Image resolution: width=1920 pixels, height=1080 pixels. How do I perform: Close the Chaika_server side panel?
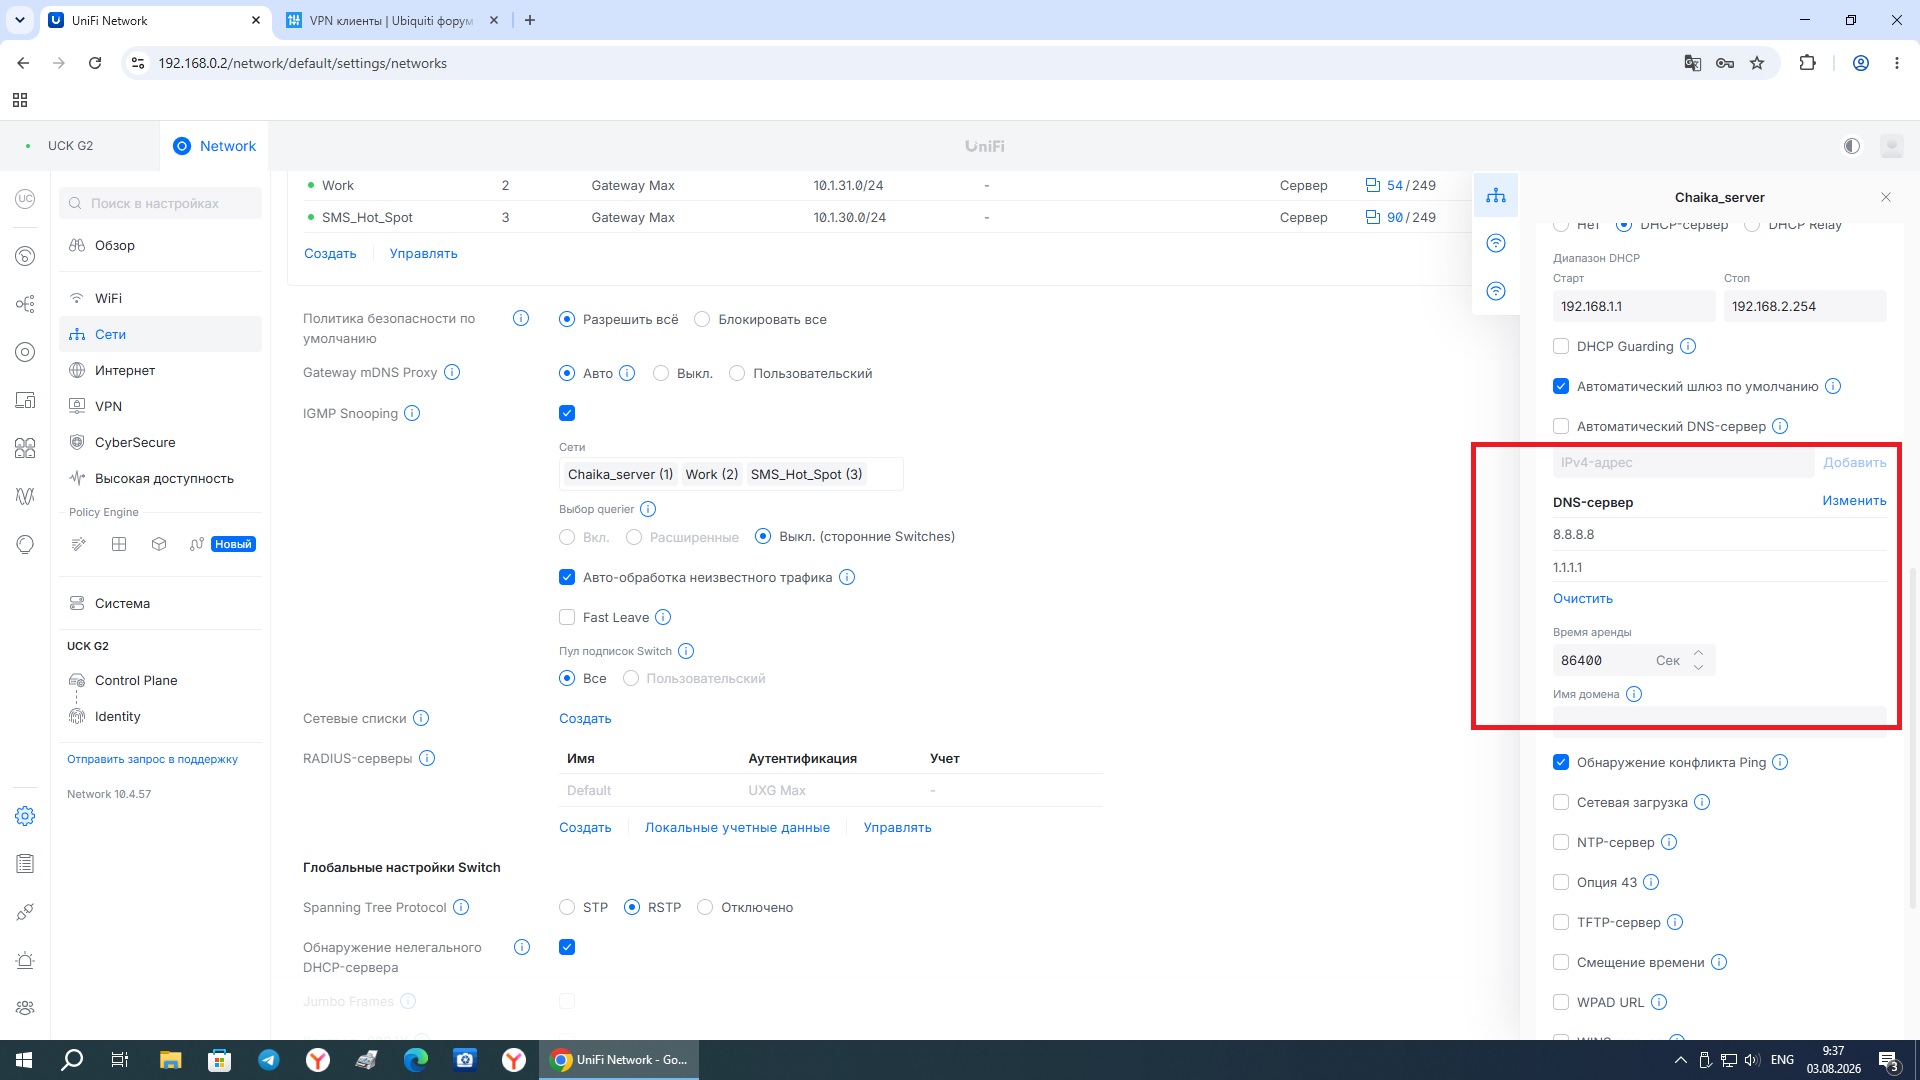coord(1886,197)
